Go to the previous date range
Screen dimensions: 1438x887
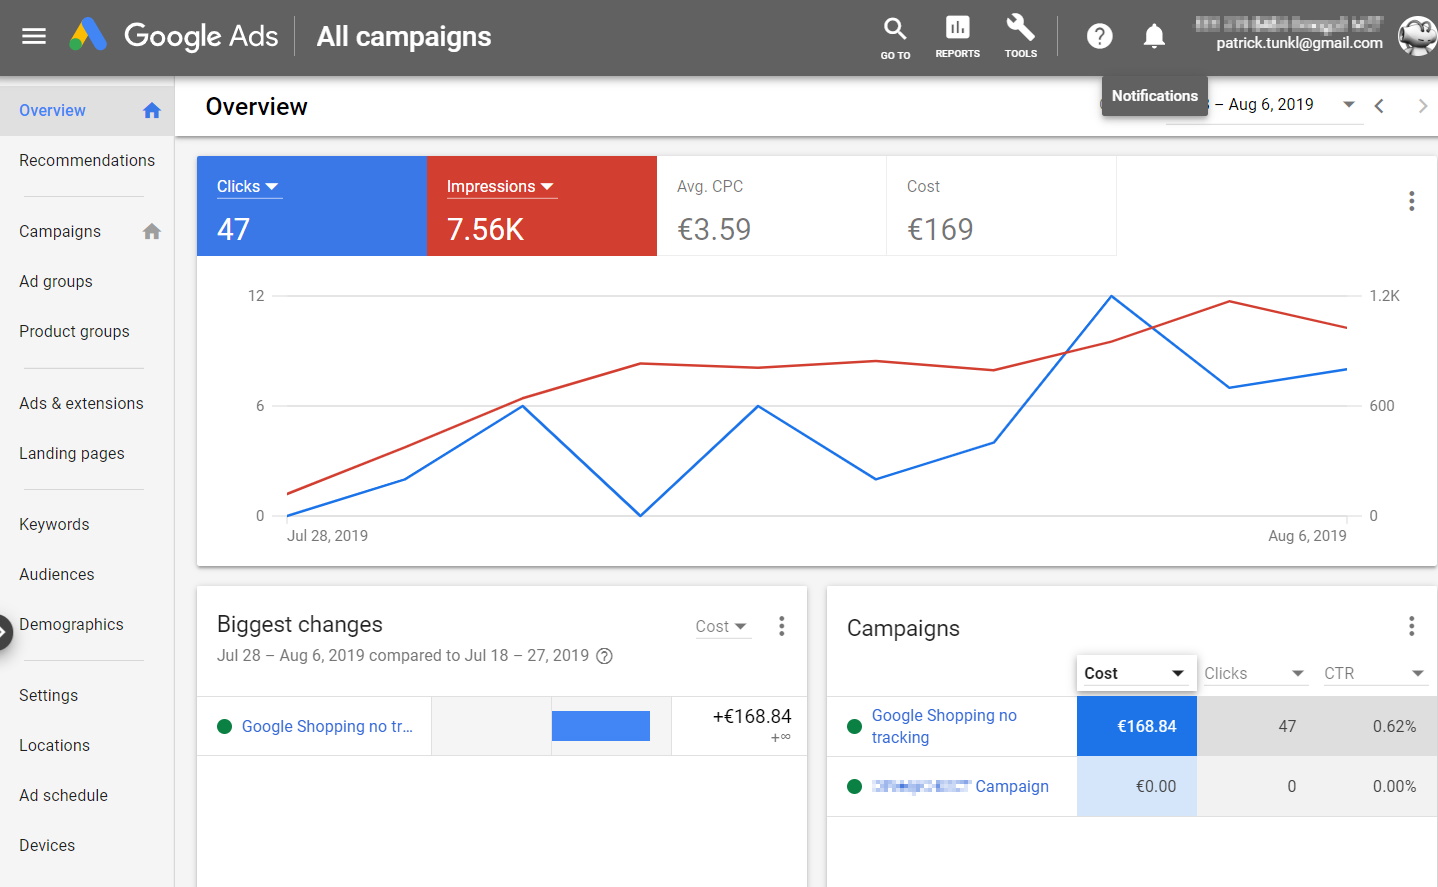(1379, 106)
